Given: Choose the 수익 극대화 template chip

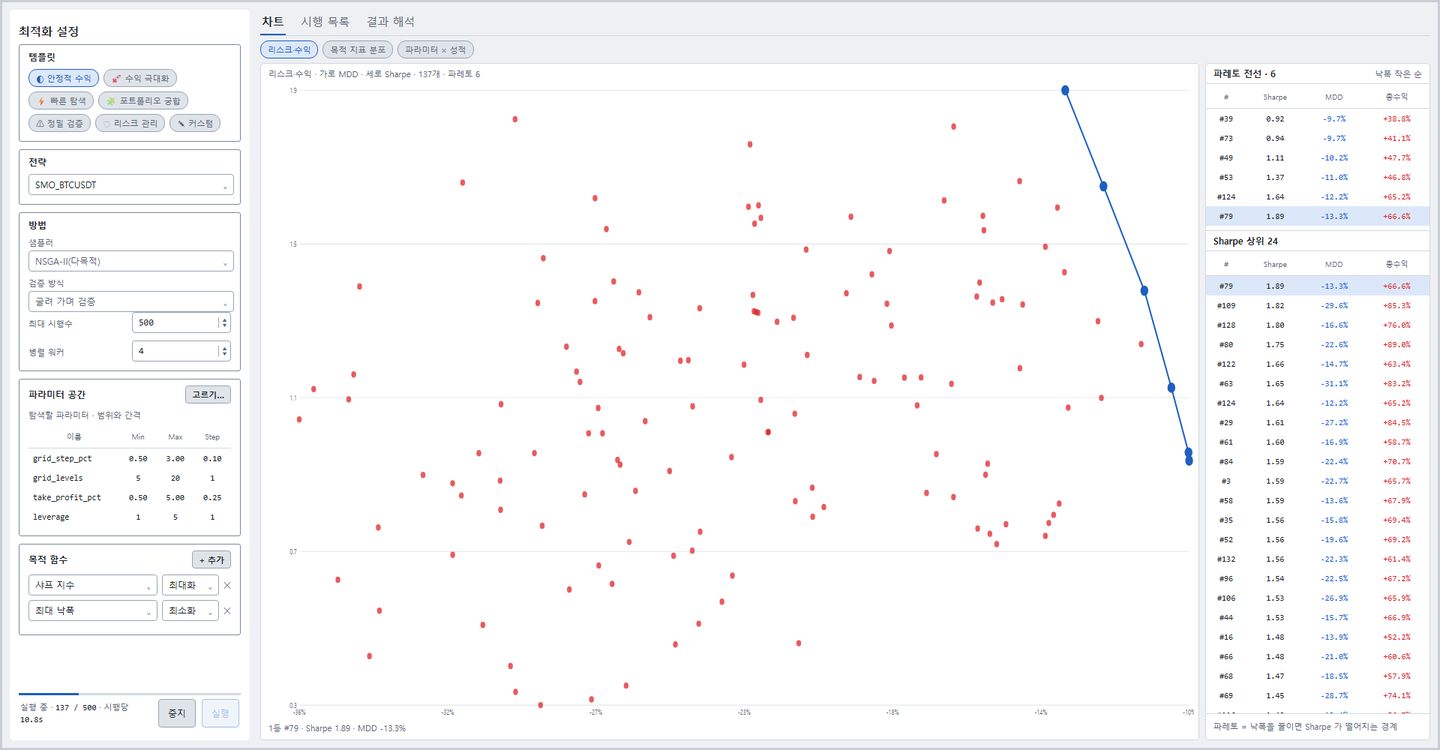Looking at the screenshot, I should [x=141, y=78].
